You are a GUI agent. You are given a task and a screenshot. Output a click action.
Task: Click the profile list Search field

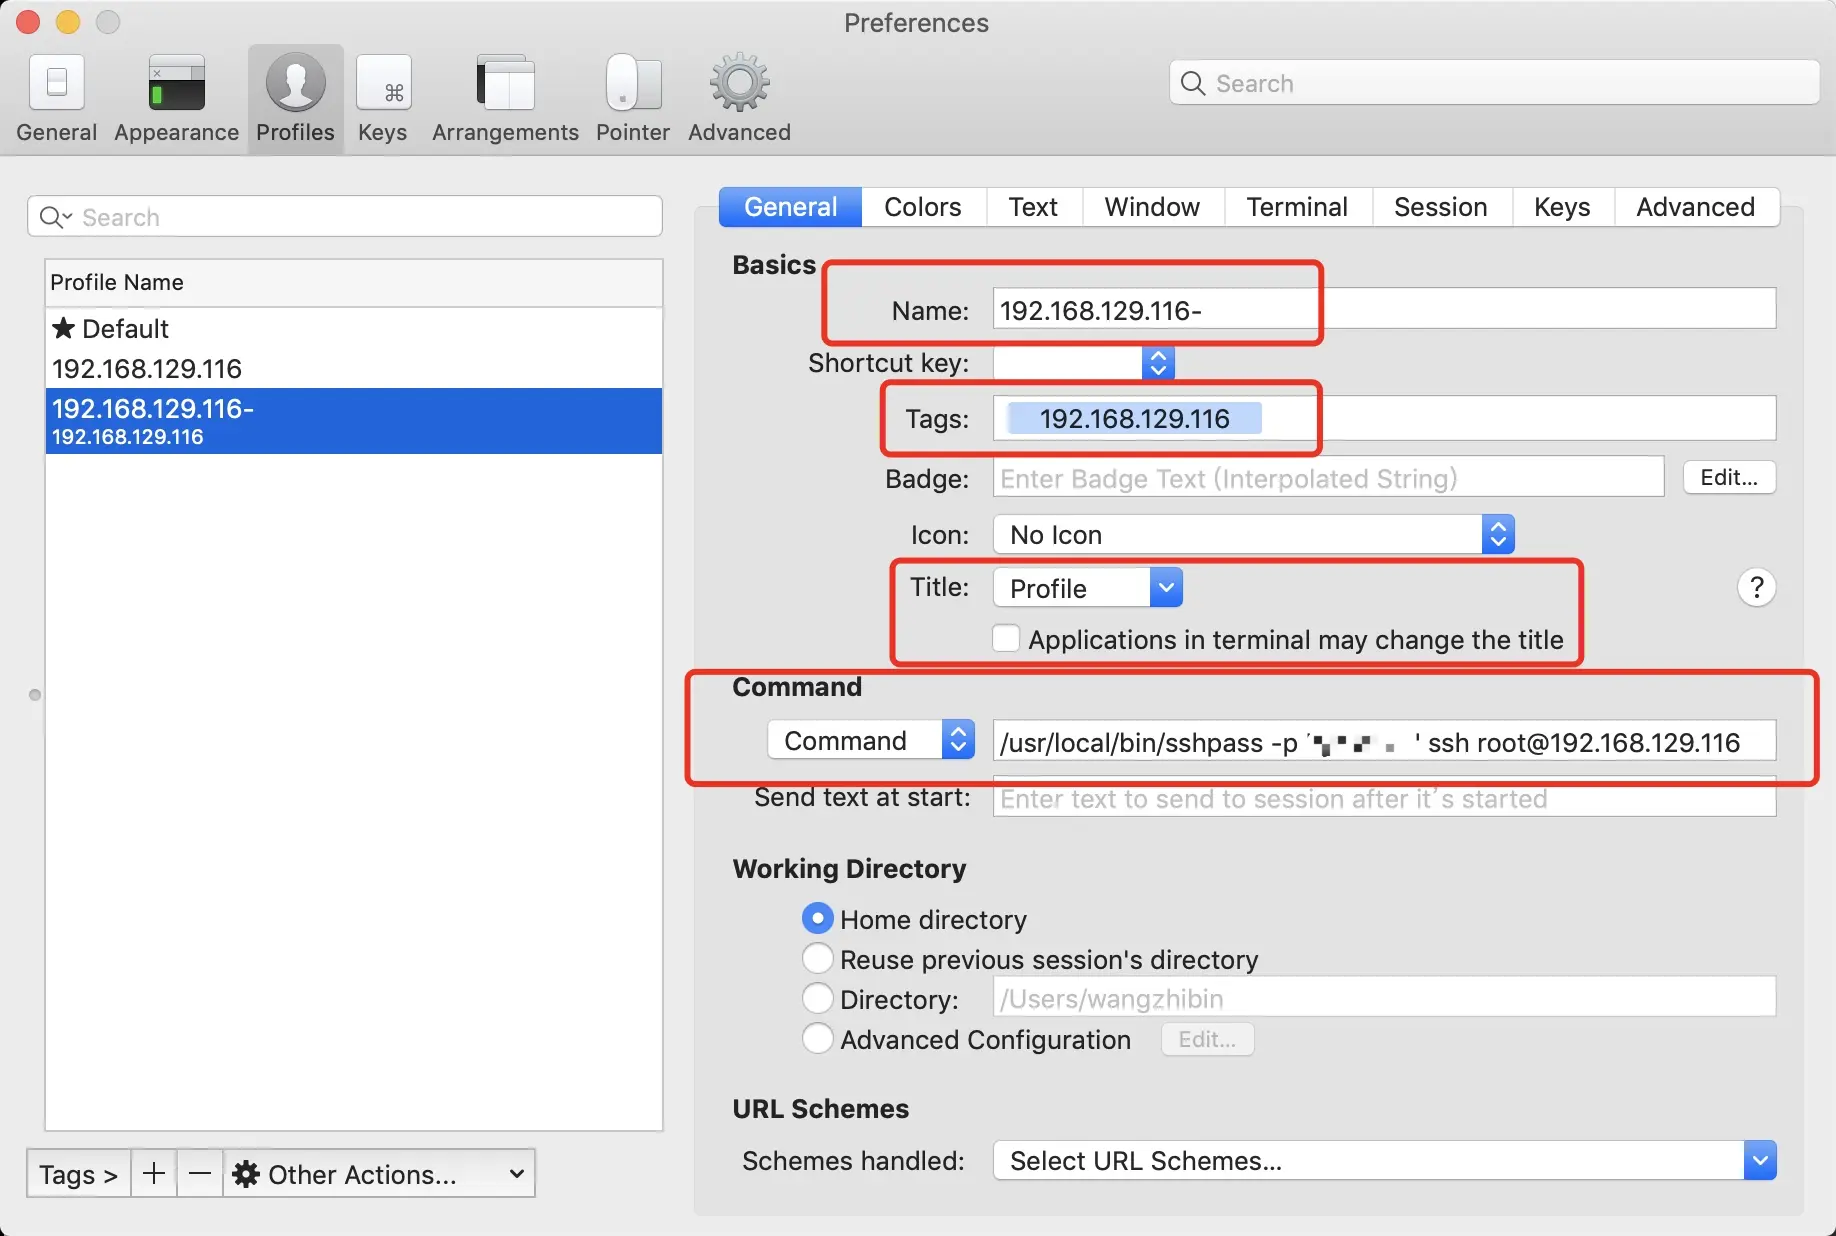(x=345, y=217)
